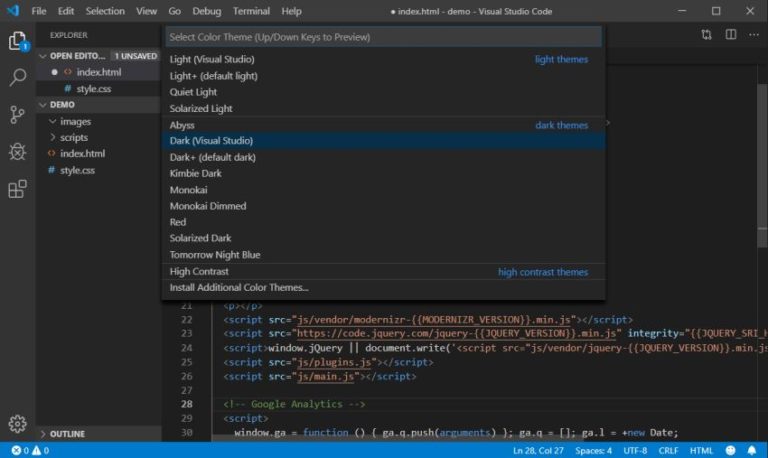This screenshot has width=768, height=458.
Task: Click the unsaved dot beside index.html
Action: tap(54, 72)
